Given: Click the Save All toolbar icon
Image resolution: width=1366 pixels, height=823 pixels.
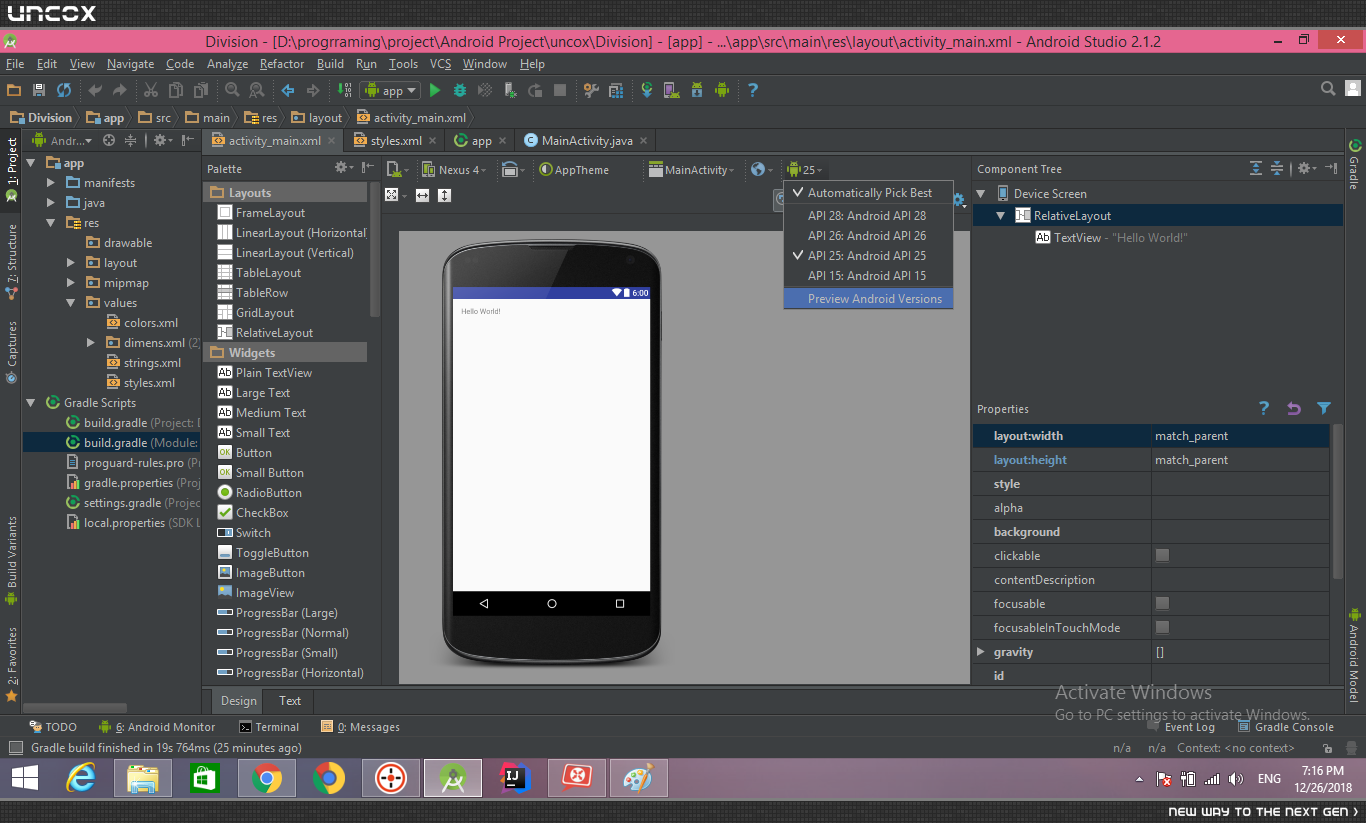Looking at the screenshot, I should tap(39, 90).
